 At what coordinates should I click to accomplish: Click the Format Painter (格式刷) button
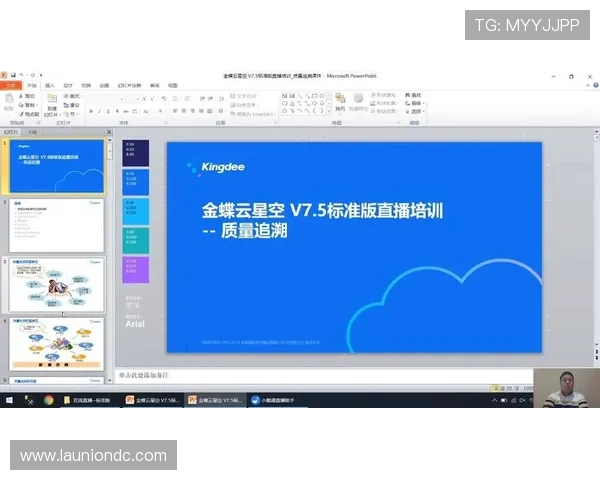(29, 114)
